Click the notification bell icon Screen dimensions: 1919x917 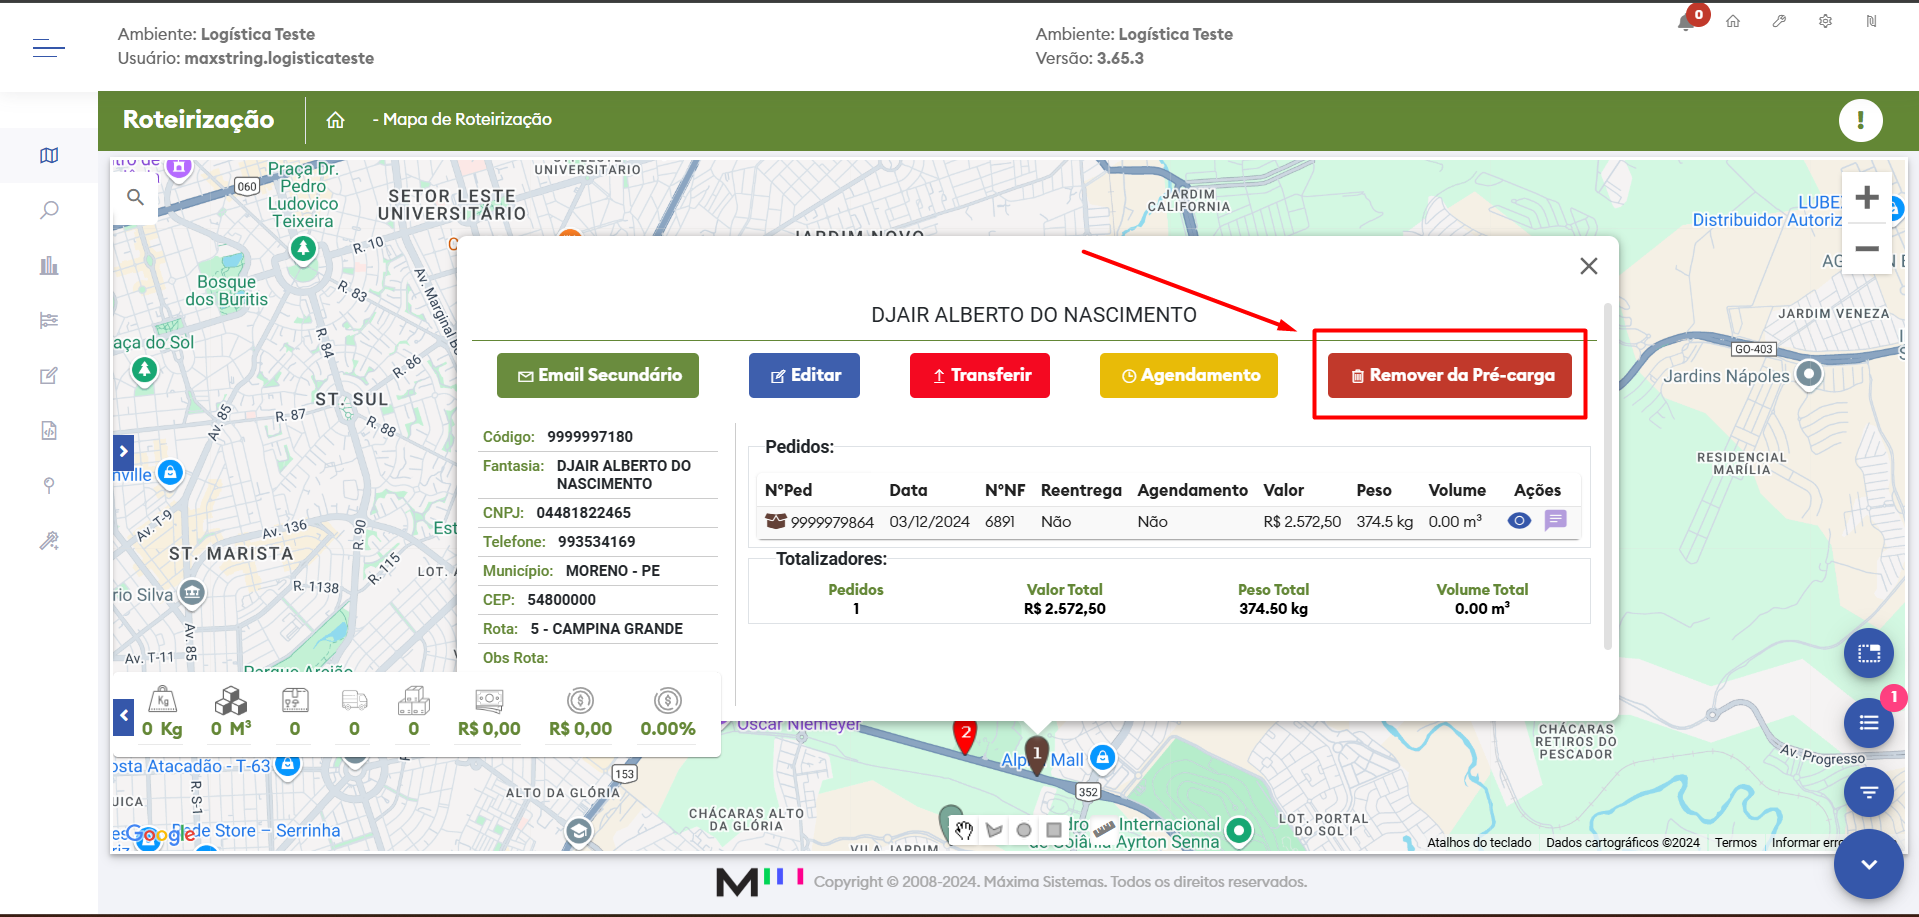(x=1686, y=22)
